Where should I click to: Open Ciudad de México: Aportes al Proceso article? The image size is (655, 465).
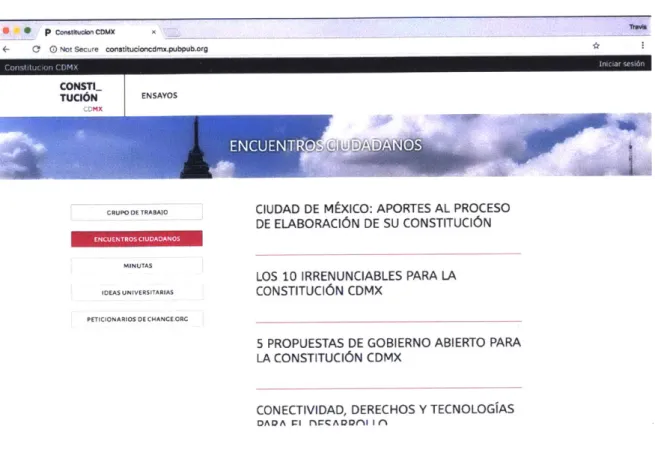tap(382, 216)
